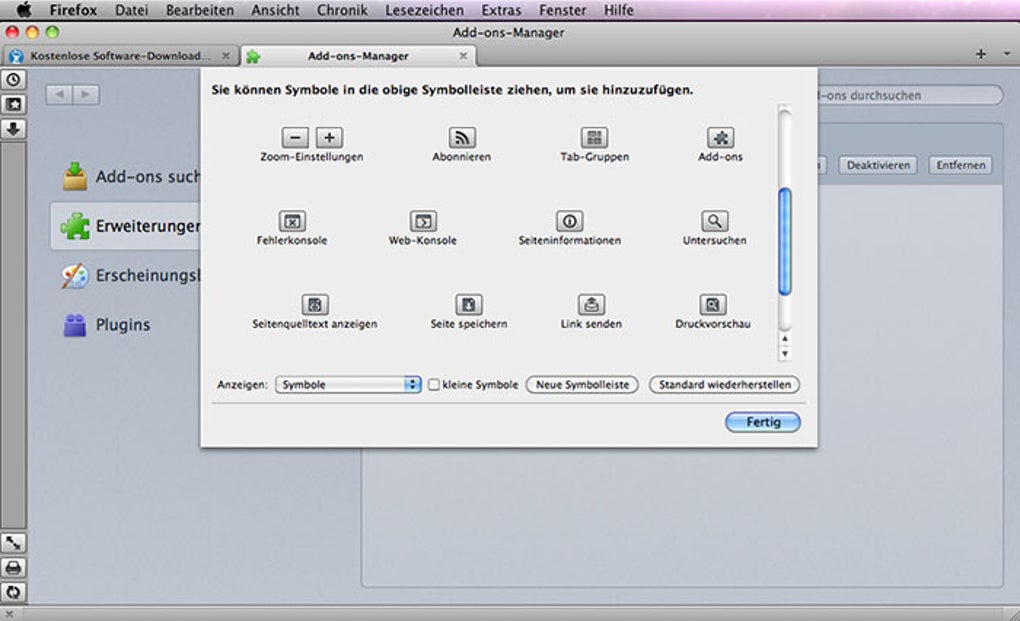Image resolution: width=1020 pixels, height=621 pixels.
Task: Select the Untersuchen magnifier icon
Action: (x=712, y=220)
